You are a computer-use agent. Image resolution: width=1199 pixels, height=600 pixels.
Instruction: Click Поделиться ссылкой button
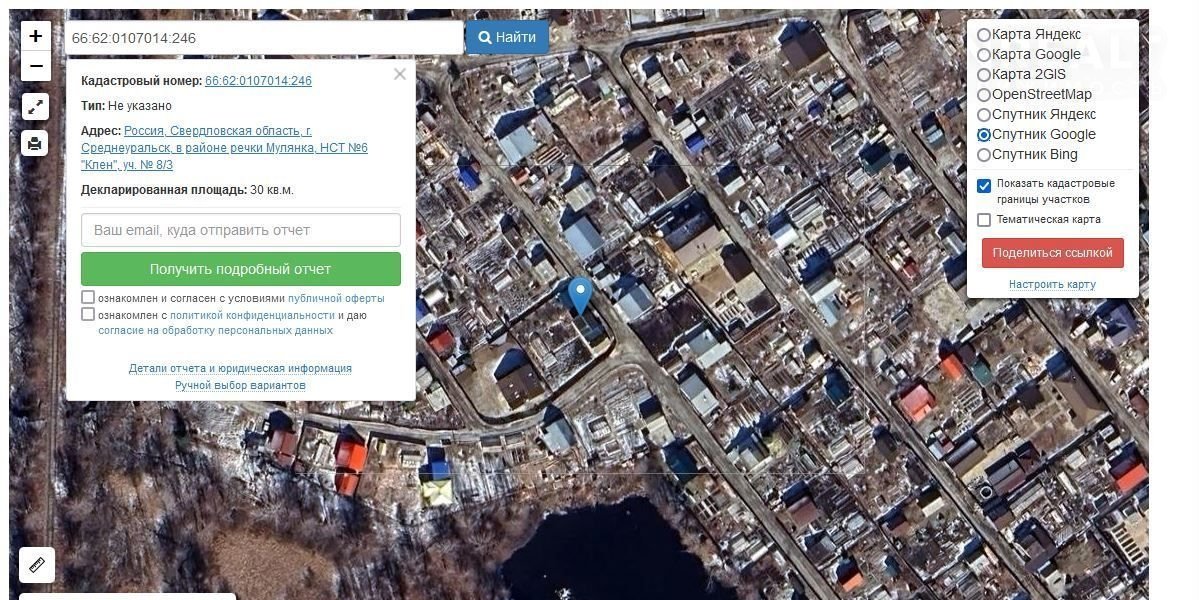tap(1052, 253)
